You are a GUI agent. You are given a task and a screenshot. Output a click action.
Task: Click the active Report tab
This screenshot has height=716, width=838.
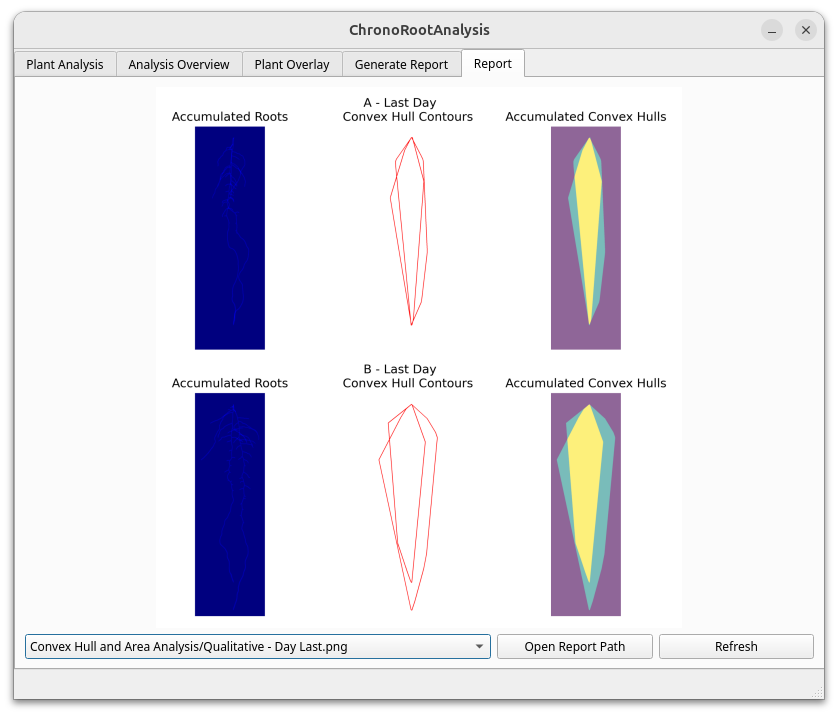pyautogui.click(x=492, y=63)
